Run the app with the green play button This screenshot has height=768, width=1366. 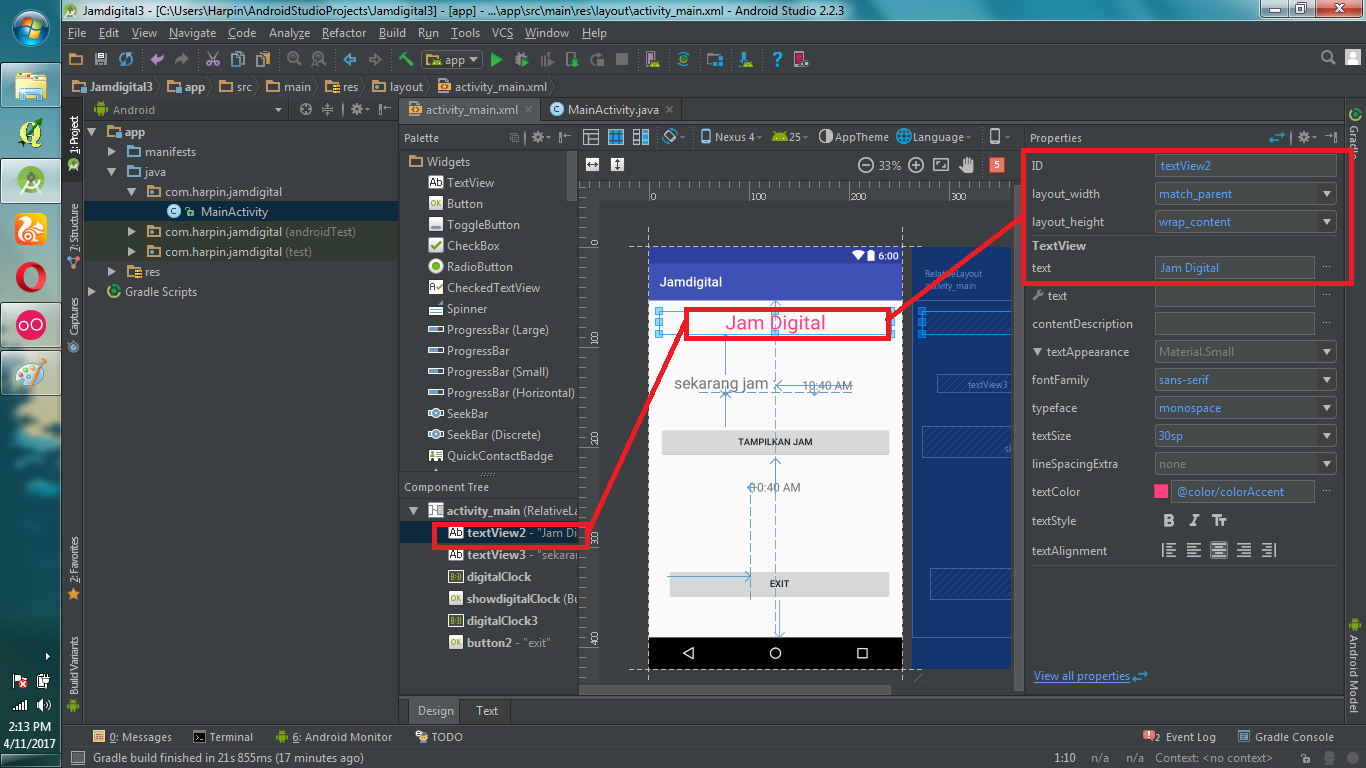click(496, 60)
